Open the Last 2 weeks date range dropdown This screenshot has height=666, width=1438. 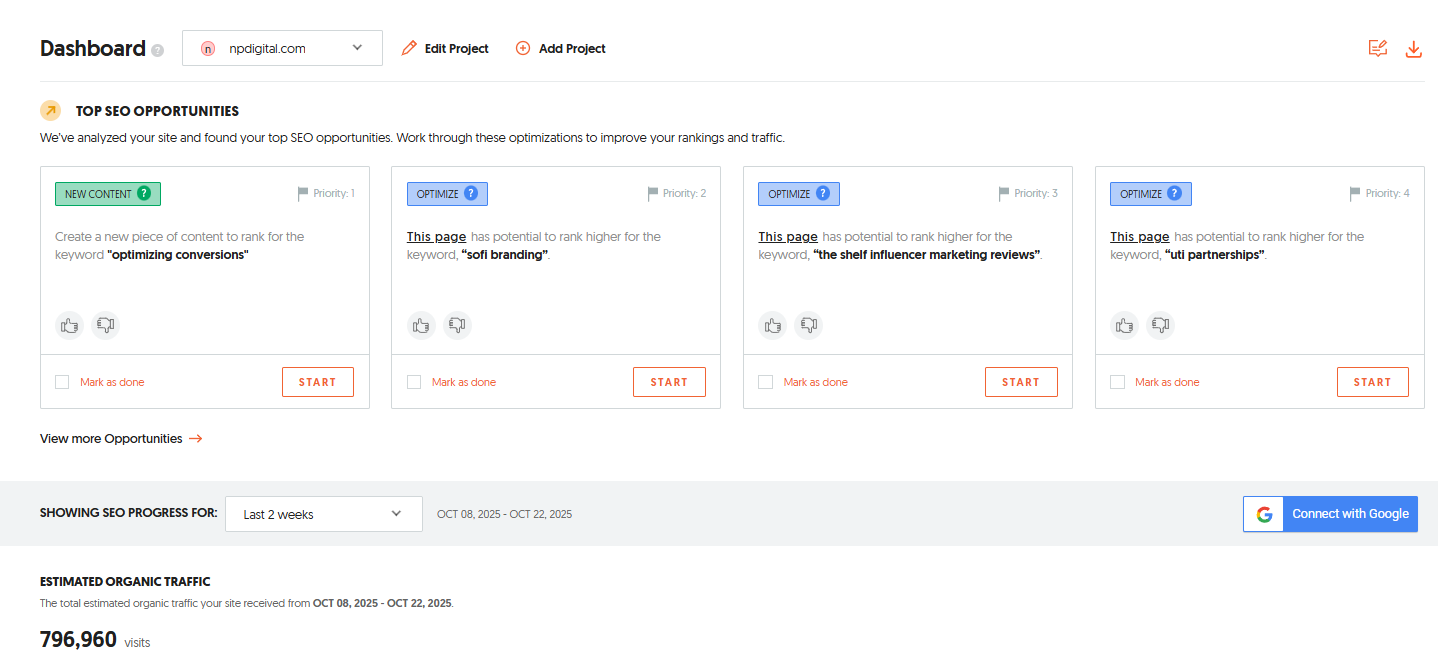(x=324, y=514)
